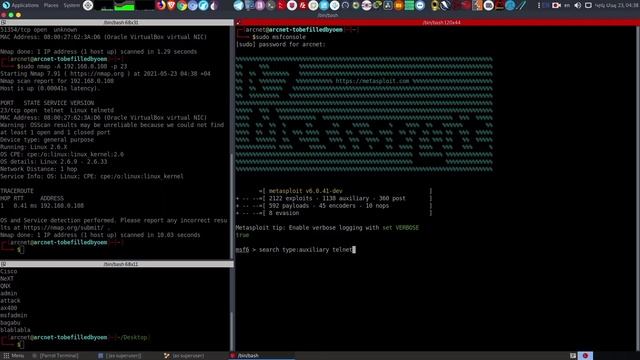
Task: Switch to Parrot Terminal taskbar entry
Action: coord(55,356)
